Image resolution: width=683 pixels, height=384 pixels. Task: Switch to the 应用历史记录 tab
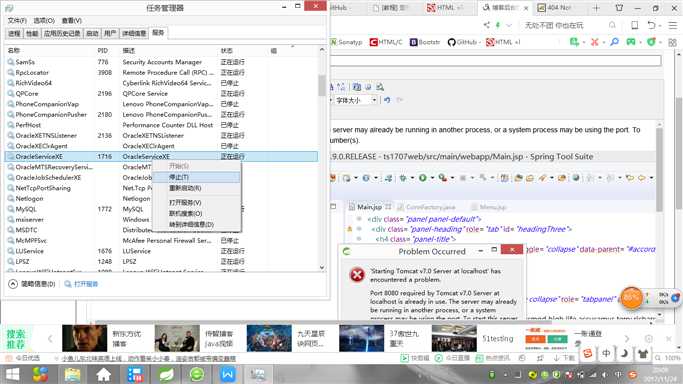[x=62, y=34]
